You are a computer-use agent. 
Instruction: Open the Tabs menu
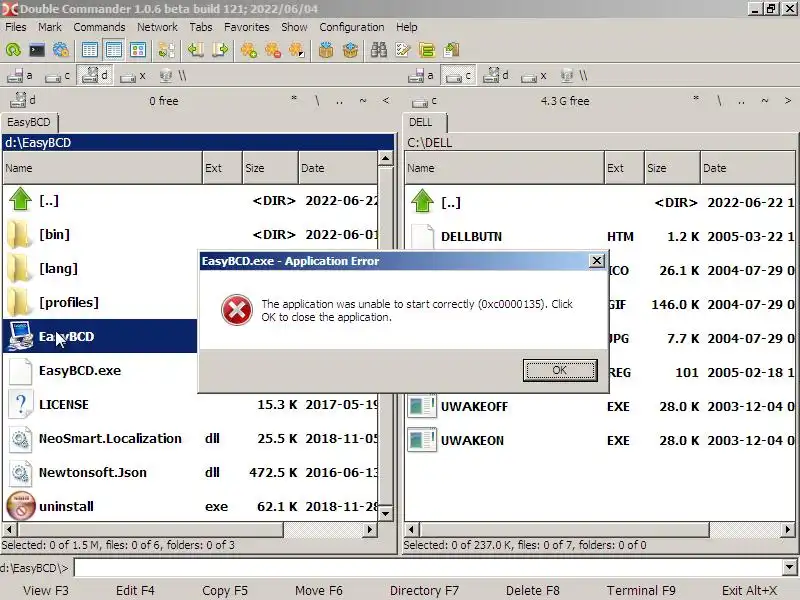click(x=201, y=27)
